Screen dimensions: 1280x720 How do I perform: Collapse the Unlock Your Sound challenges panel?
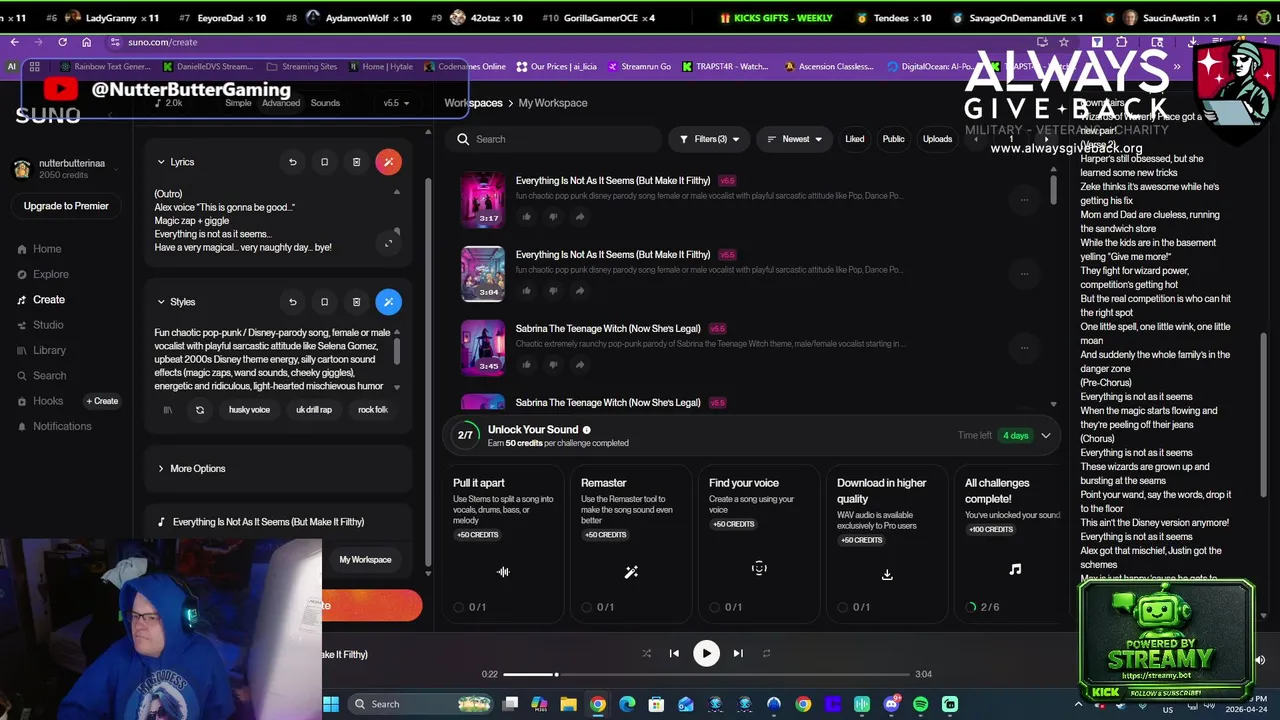tap(1046, 435)
